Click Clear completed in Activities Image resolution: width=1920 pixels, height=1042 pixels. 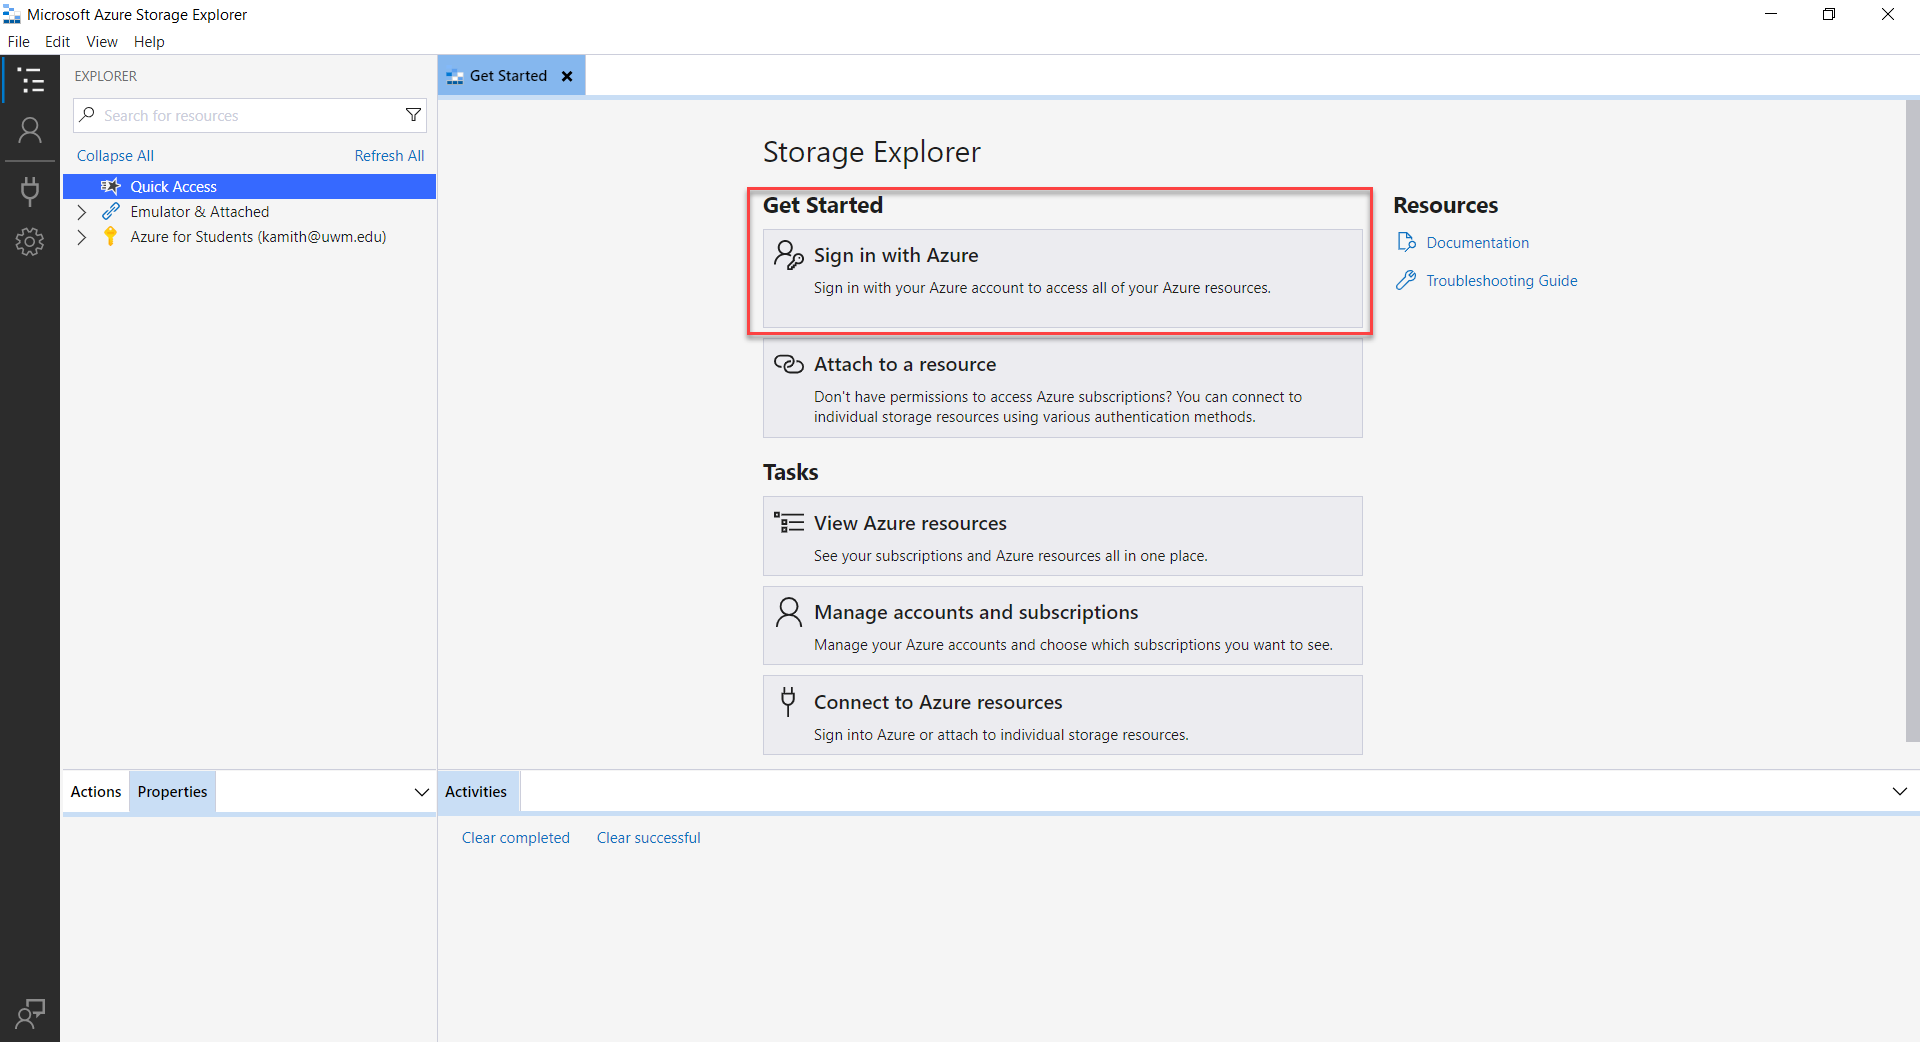pyautogui.click(x=515, y=838)
